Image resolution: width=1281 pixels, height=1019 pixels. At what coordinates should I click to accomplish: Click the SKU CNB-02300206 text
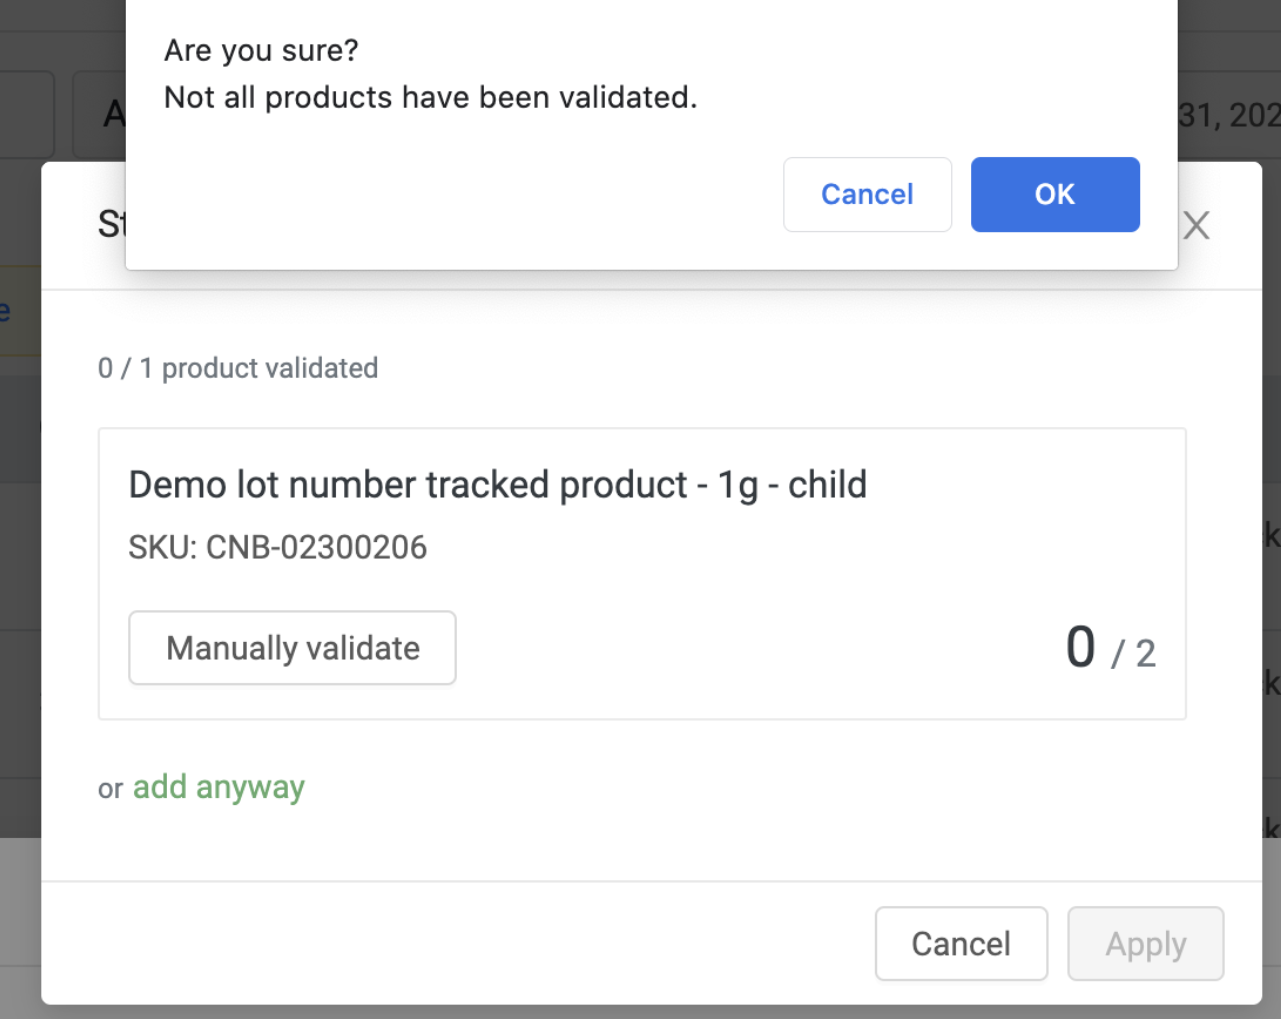click(277, 547)
